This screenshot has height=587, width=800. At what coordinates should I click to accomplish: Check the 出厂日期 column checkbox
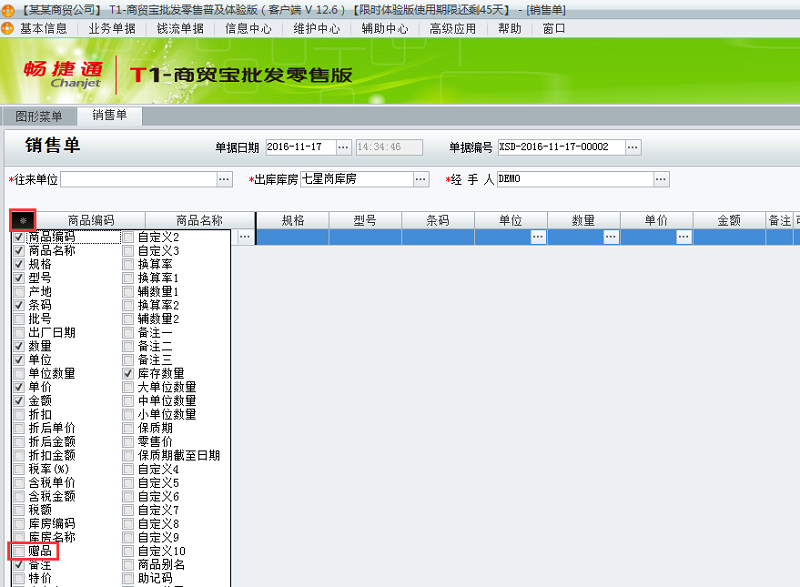tap(19, 333)
